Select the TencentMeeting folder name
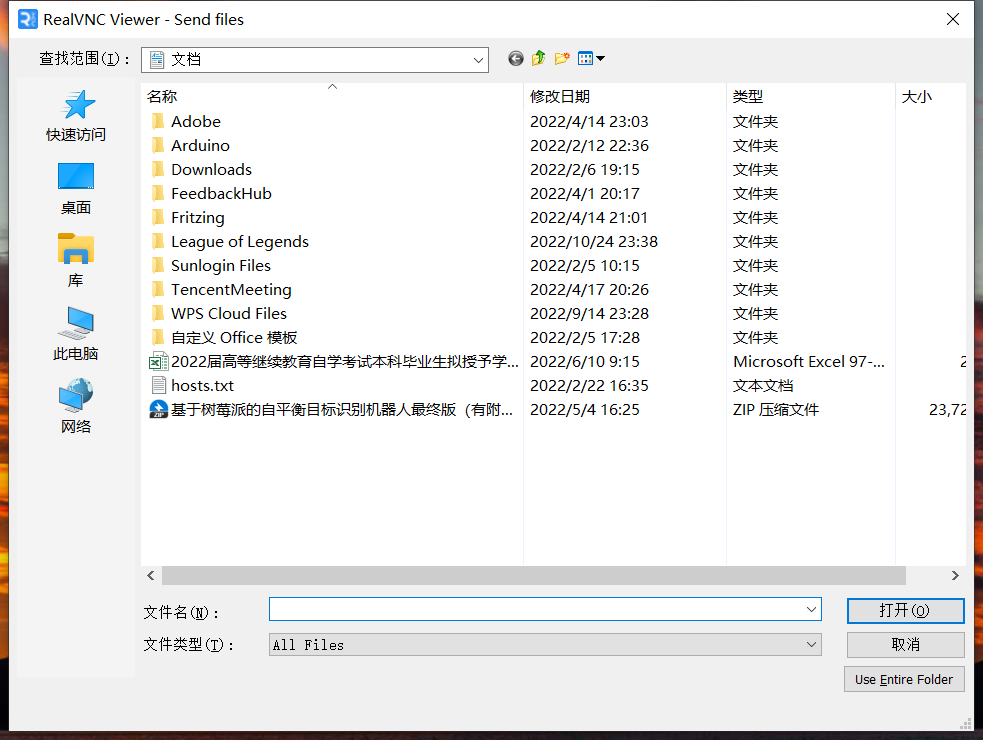This screenshot has height=740, width=983. click(x=231, y=290)
